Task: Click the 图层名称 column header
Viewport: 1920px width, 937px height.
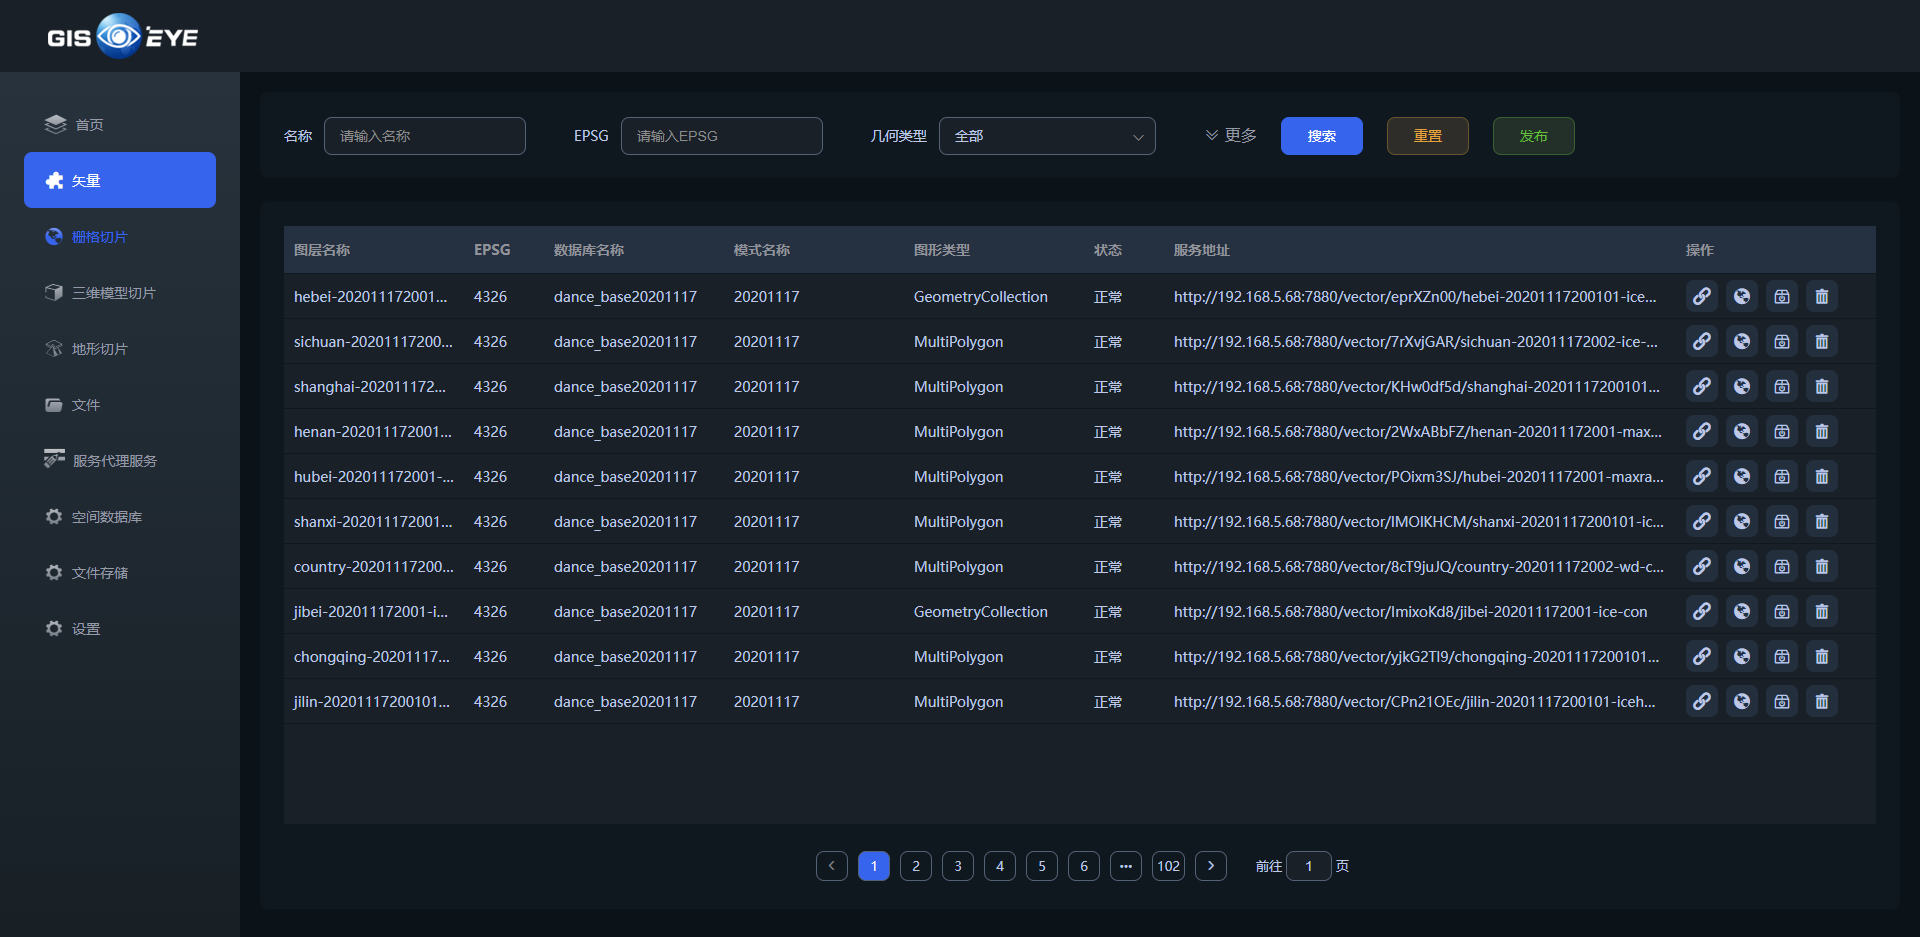Action: point(322,250)
